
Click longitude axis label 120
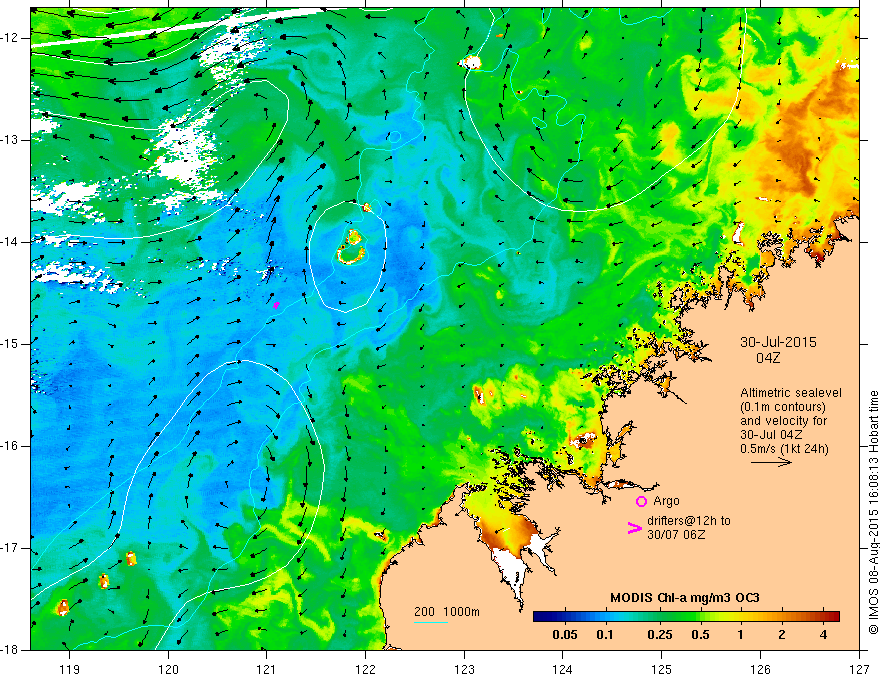(168, 669)
